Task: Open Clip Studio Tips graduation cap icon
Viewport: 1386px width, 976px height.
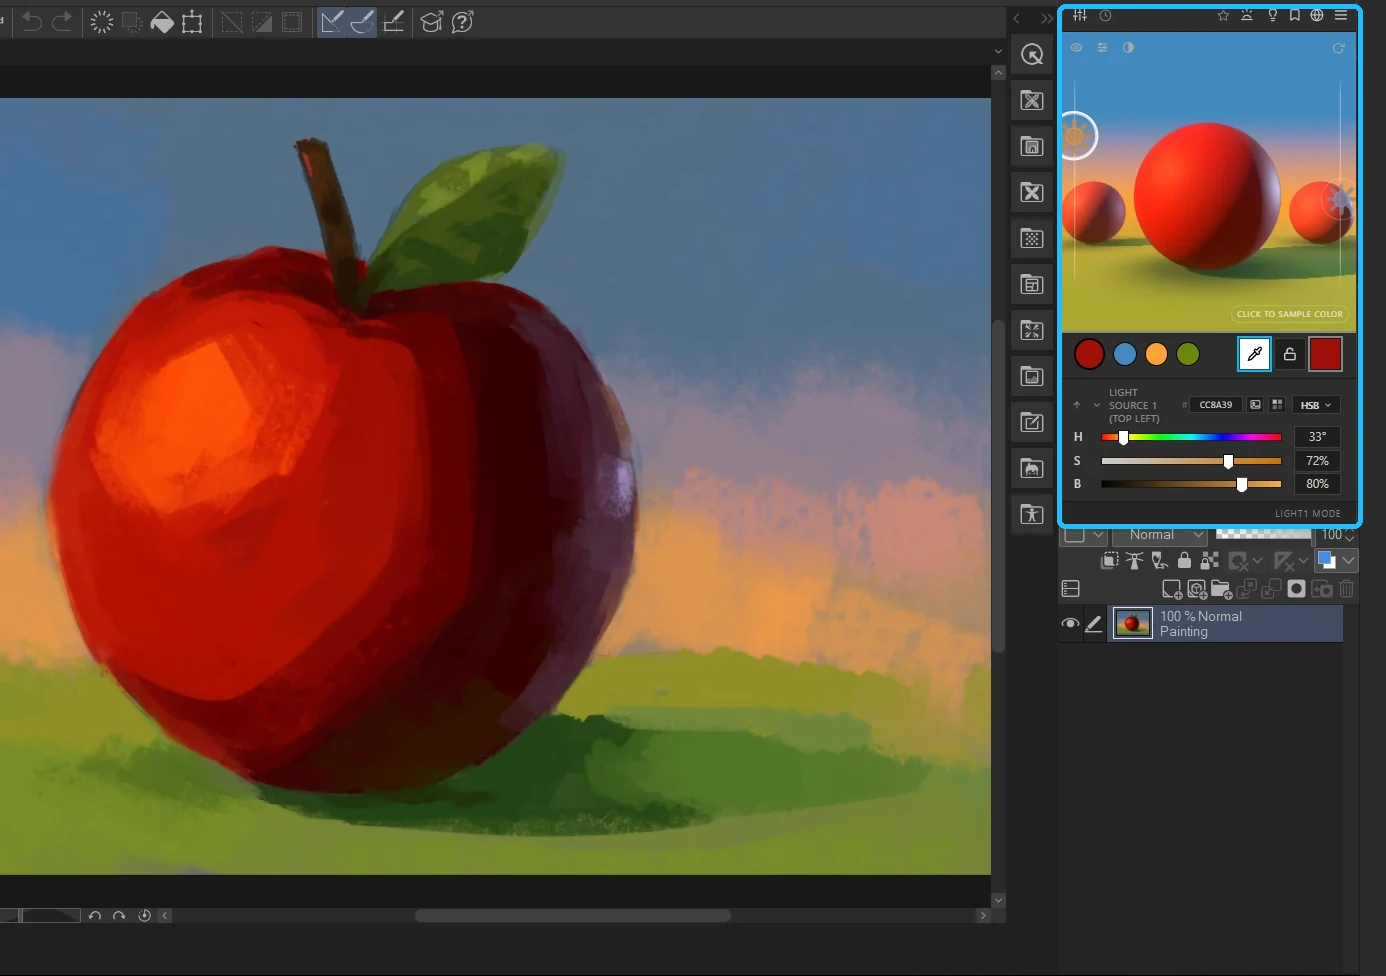Action: [432, 22]
